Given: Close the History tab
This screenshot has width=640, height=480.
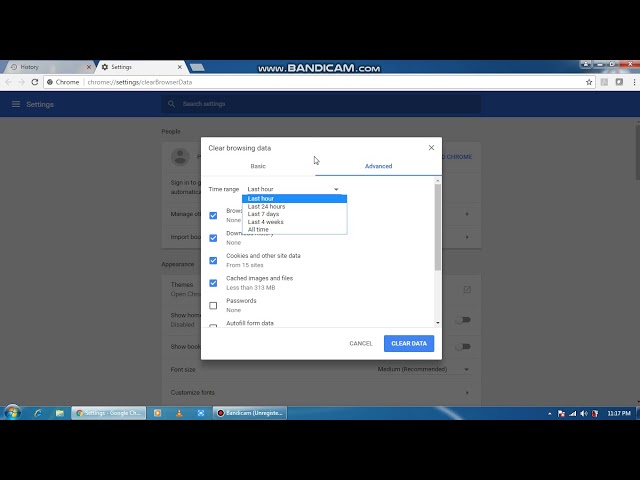Looking at the screenshot, I should 89,67.
